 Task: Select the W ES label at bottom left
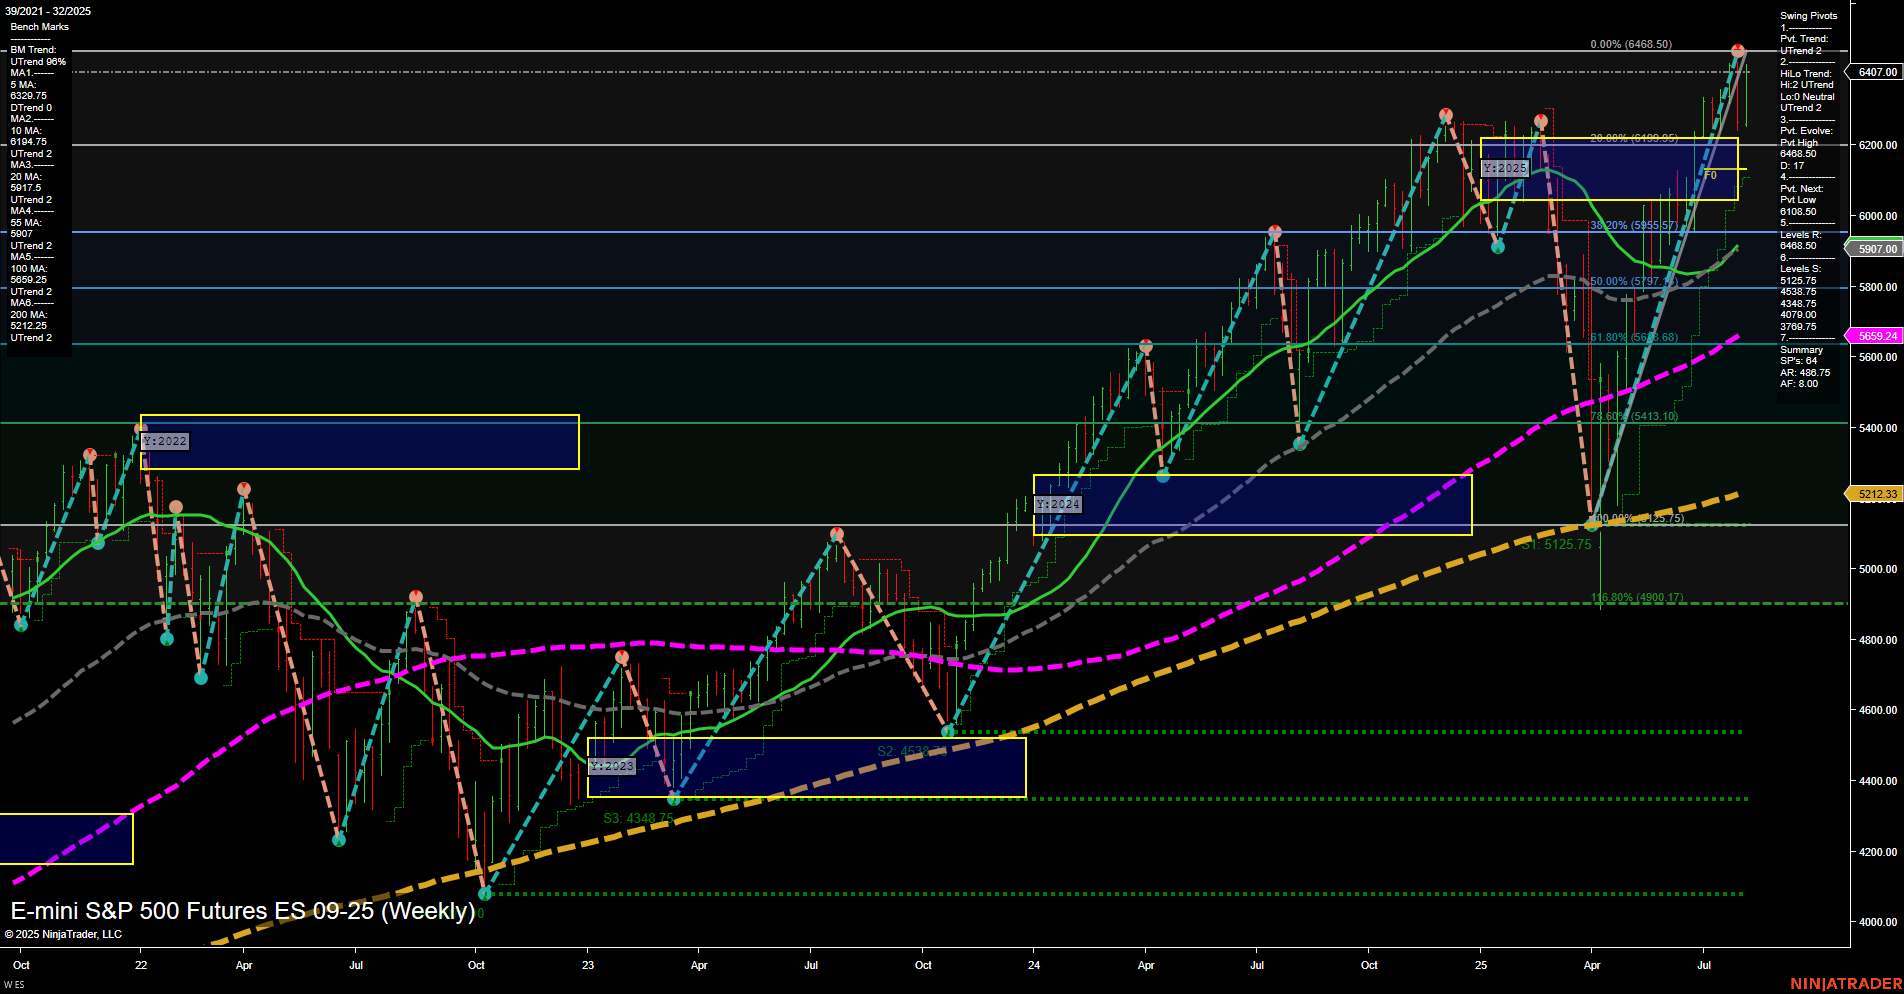click(x=14, y=985)
